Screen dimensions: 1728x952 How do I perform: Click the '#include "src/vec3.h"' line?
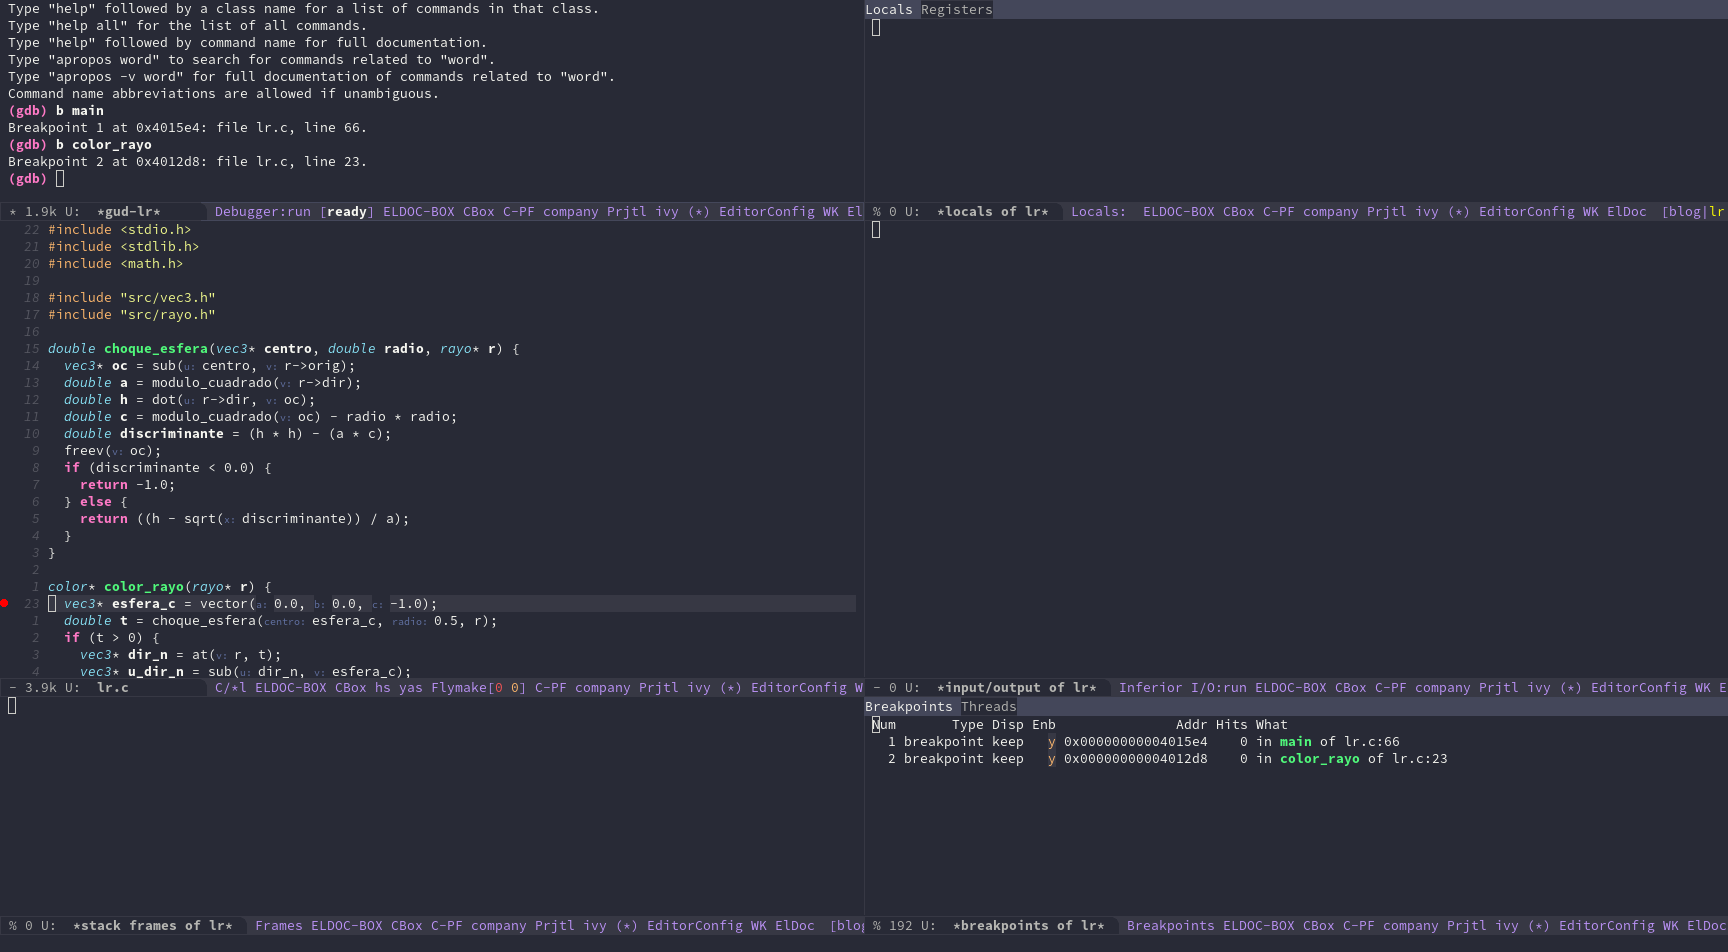[x=132, y=298]
